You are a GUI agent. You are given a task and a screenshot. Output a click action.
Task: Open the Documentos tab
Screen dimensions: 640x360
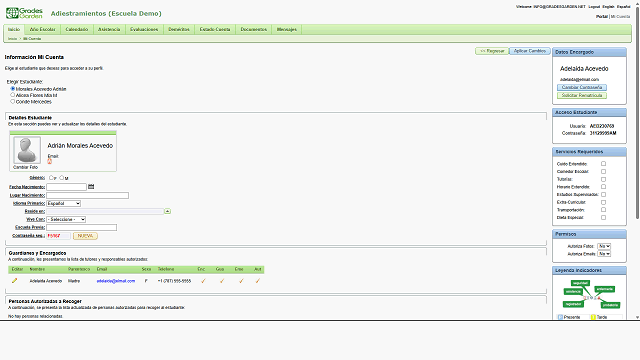pos(253,29)
